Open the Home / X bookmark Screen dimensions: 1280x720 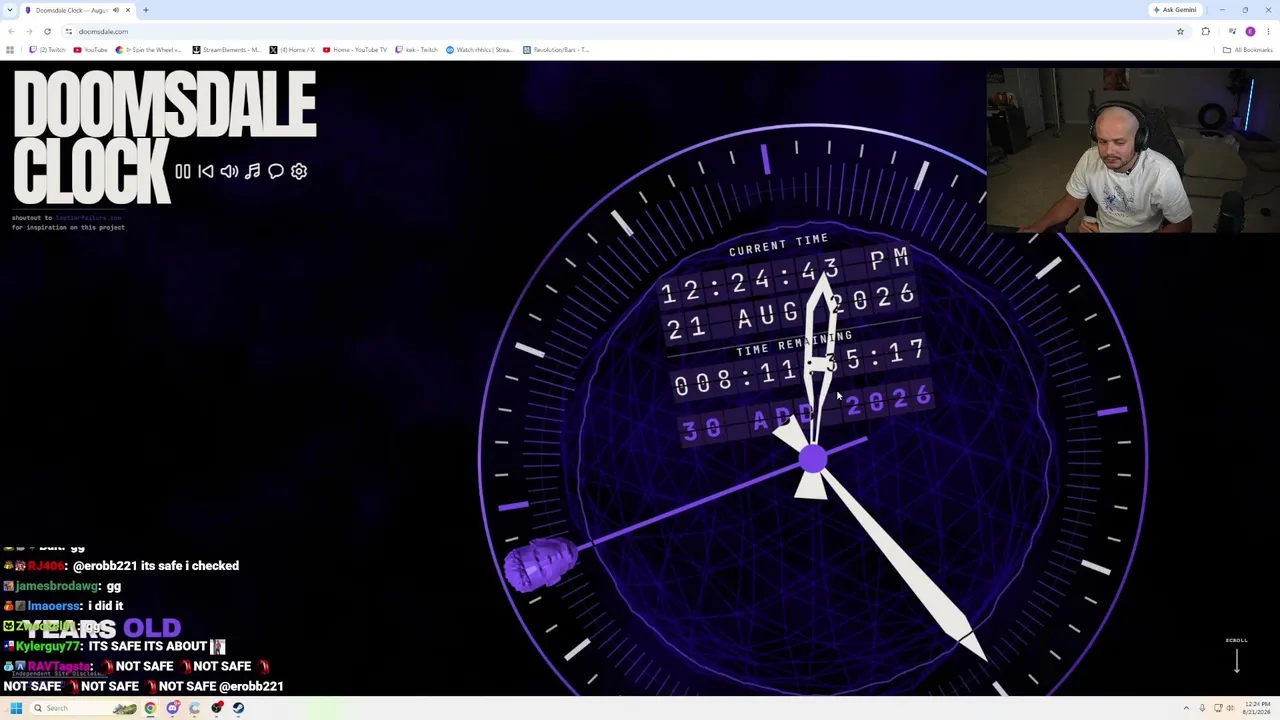tap(292, 50)
